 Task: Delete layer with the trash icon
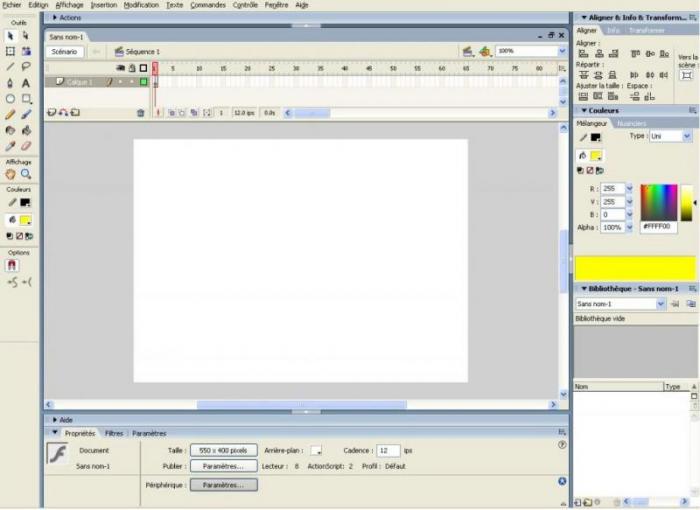[141, 113]
